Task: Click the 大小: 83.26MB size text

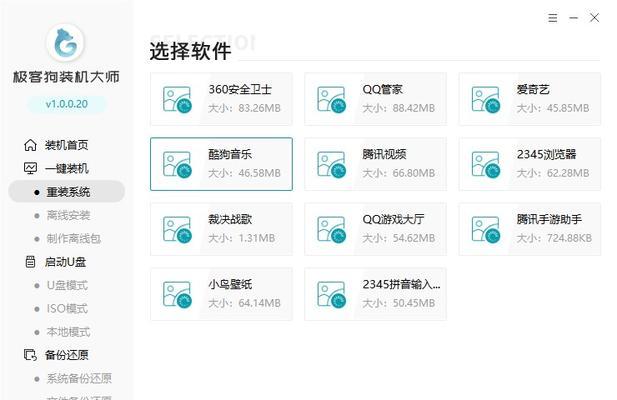Action: click(x=244, y=108)
